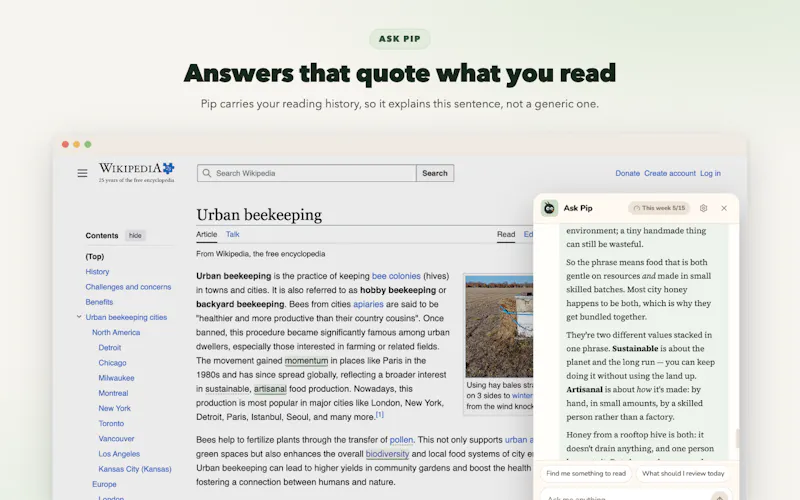Click the ASK PIP badge
800x500 pixels.
(x=400, y=39)
